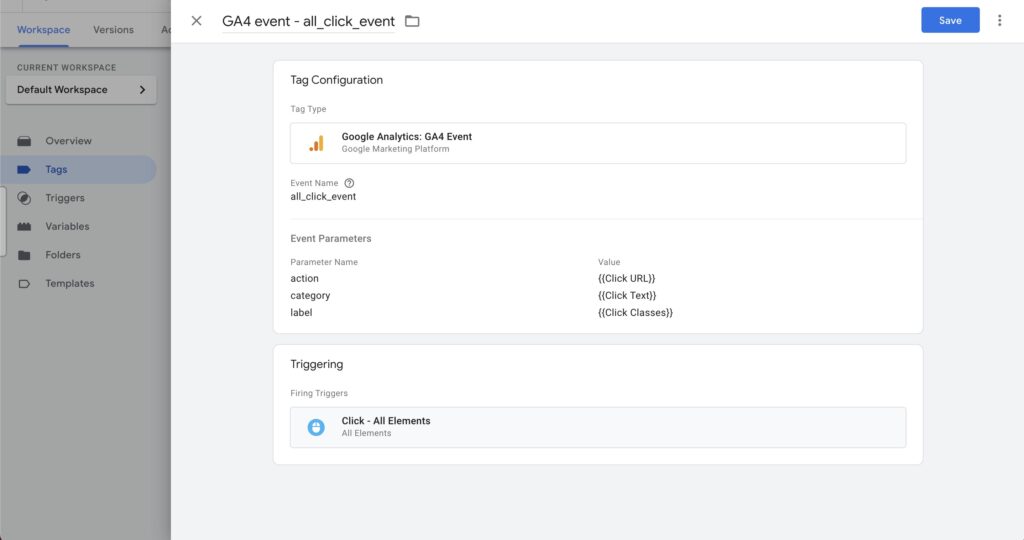Click the Overview icon in sidebar
1024x540 pixels.
[x=24, y=141]
